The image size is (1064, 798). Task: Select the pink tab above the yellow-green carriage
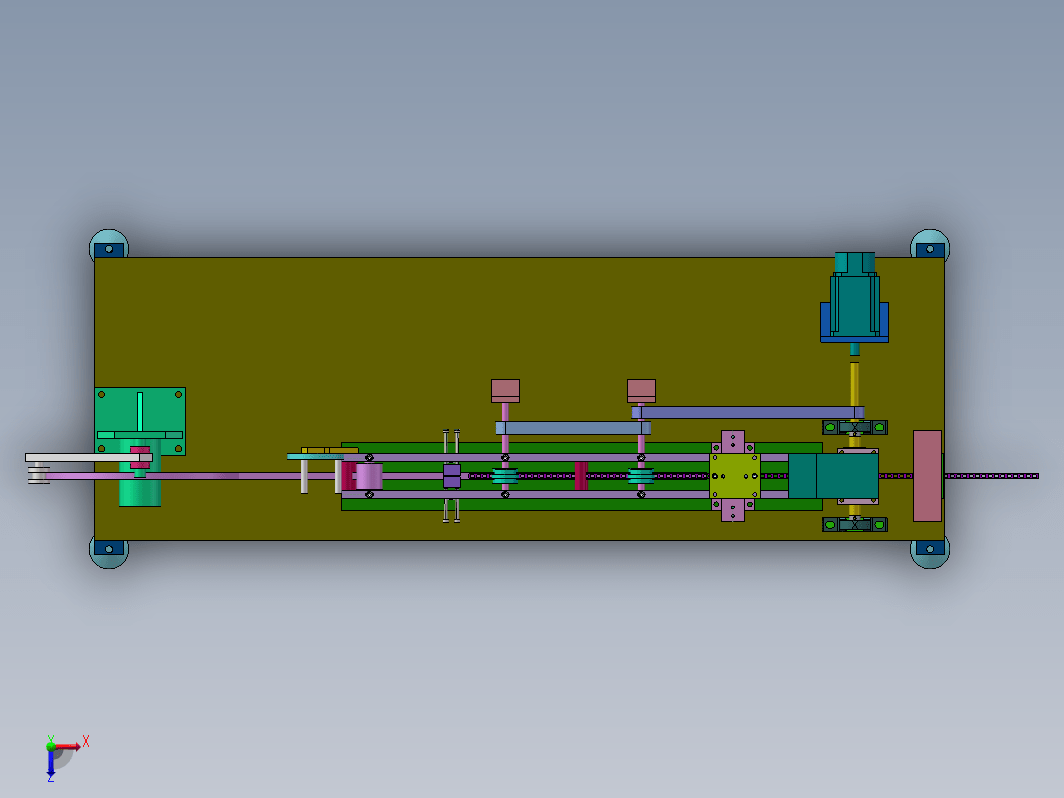[x=733, y=442]
